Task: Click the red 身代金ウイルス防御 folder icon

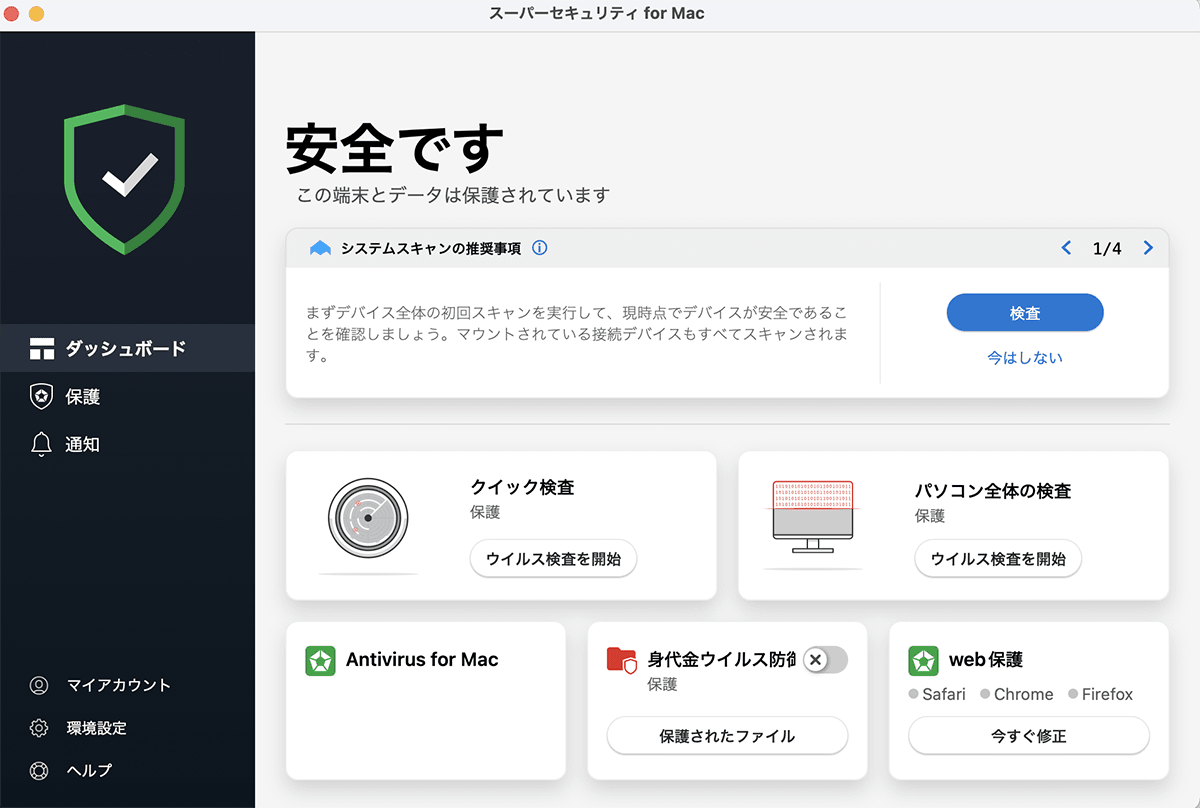Action: [x=624, y=660]
